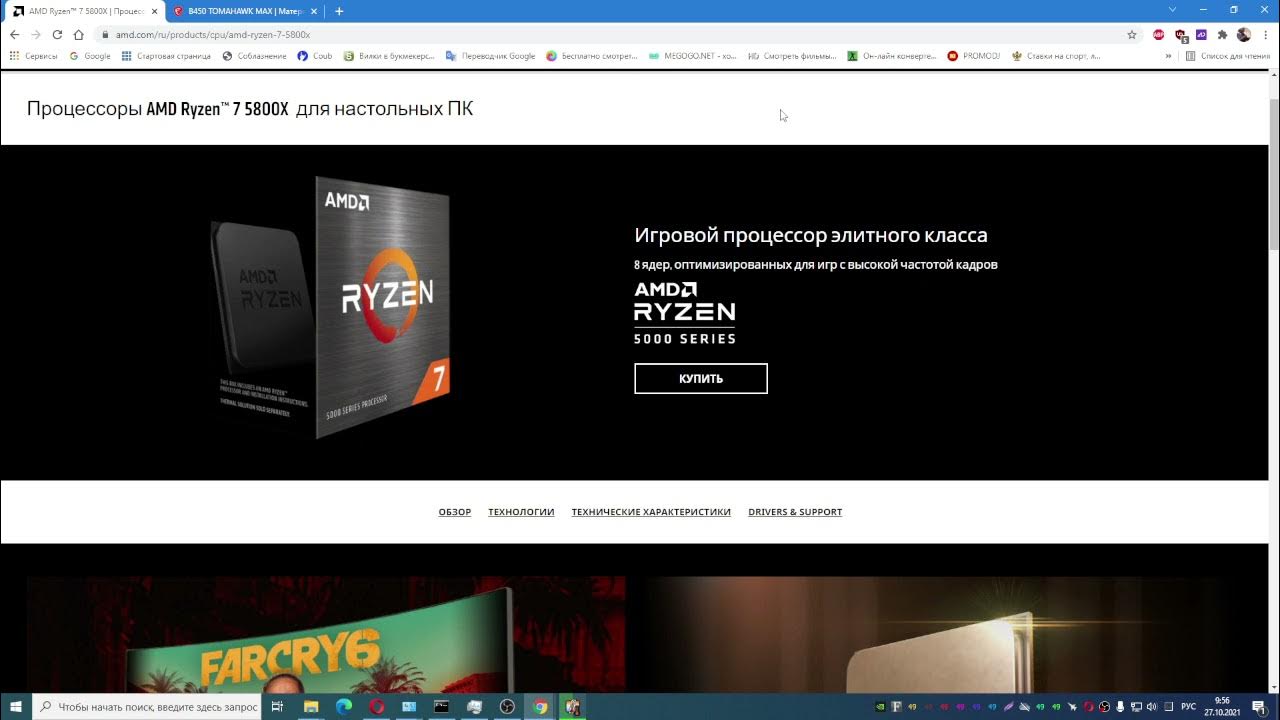Open a new browser tab with plus
The image size is (1280, 720).
point(339,11)
